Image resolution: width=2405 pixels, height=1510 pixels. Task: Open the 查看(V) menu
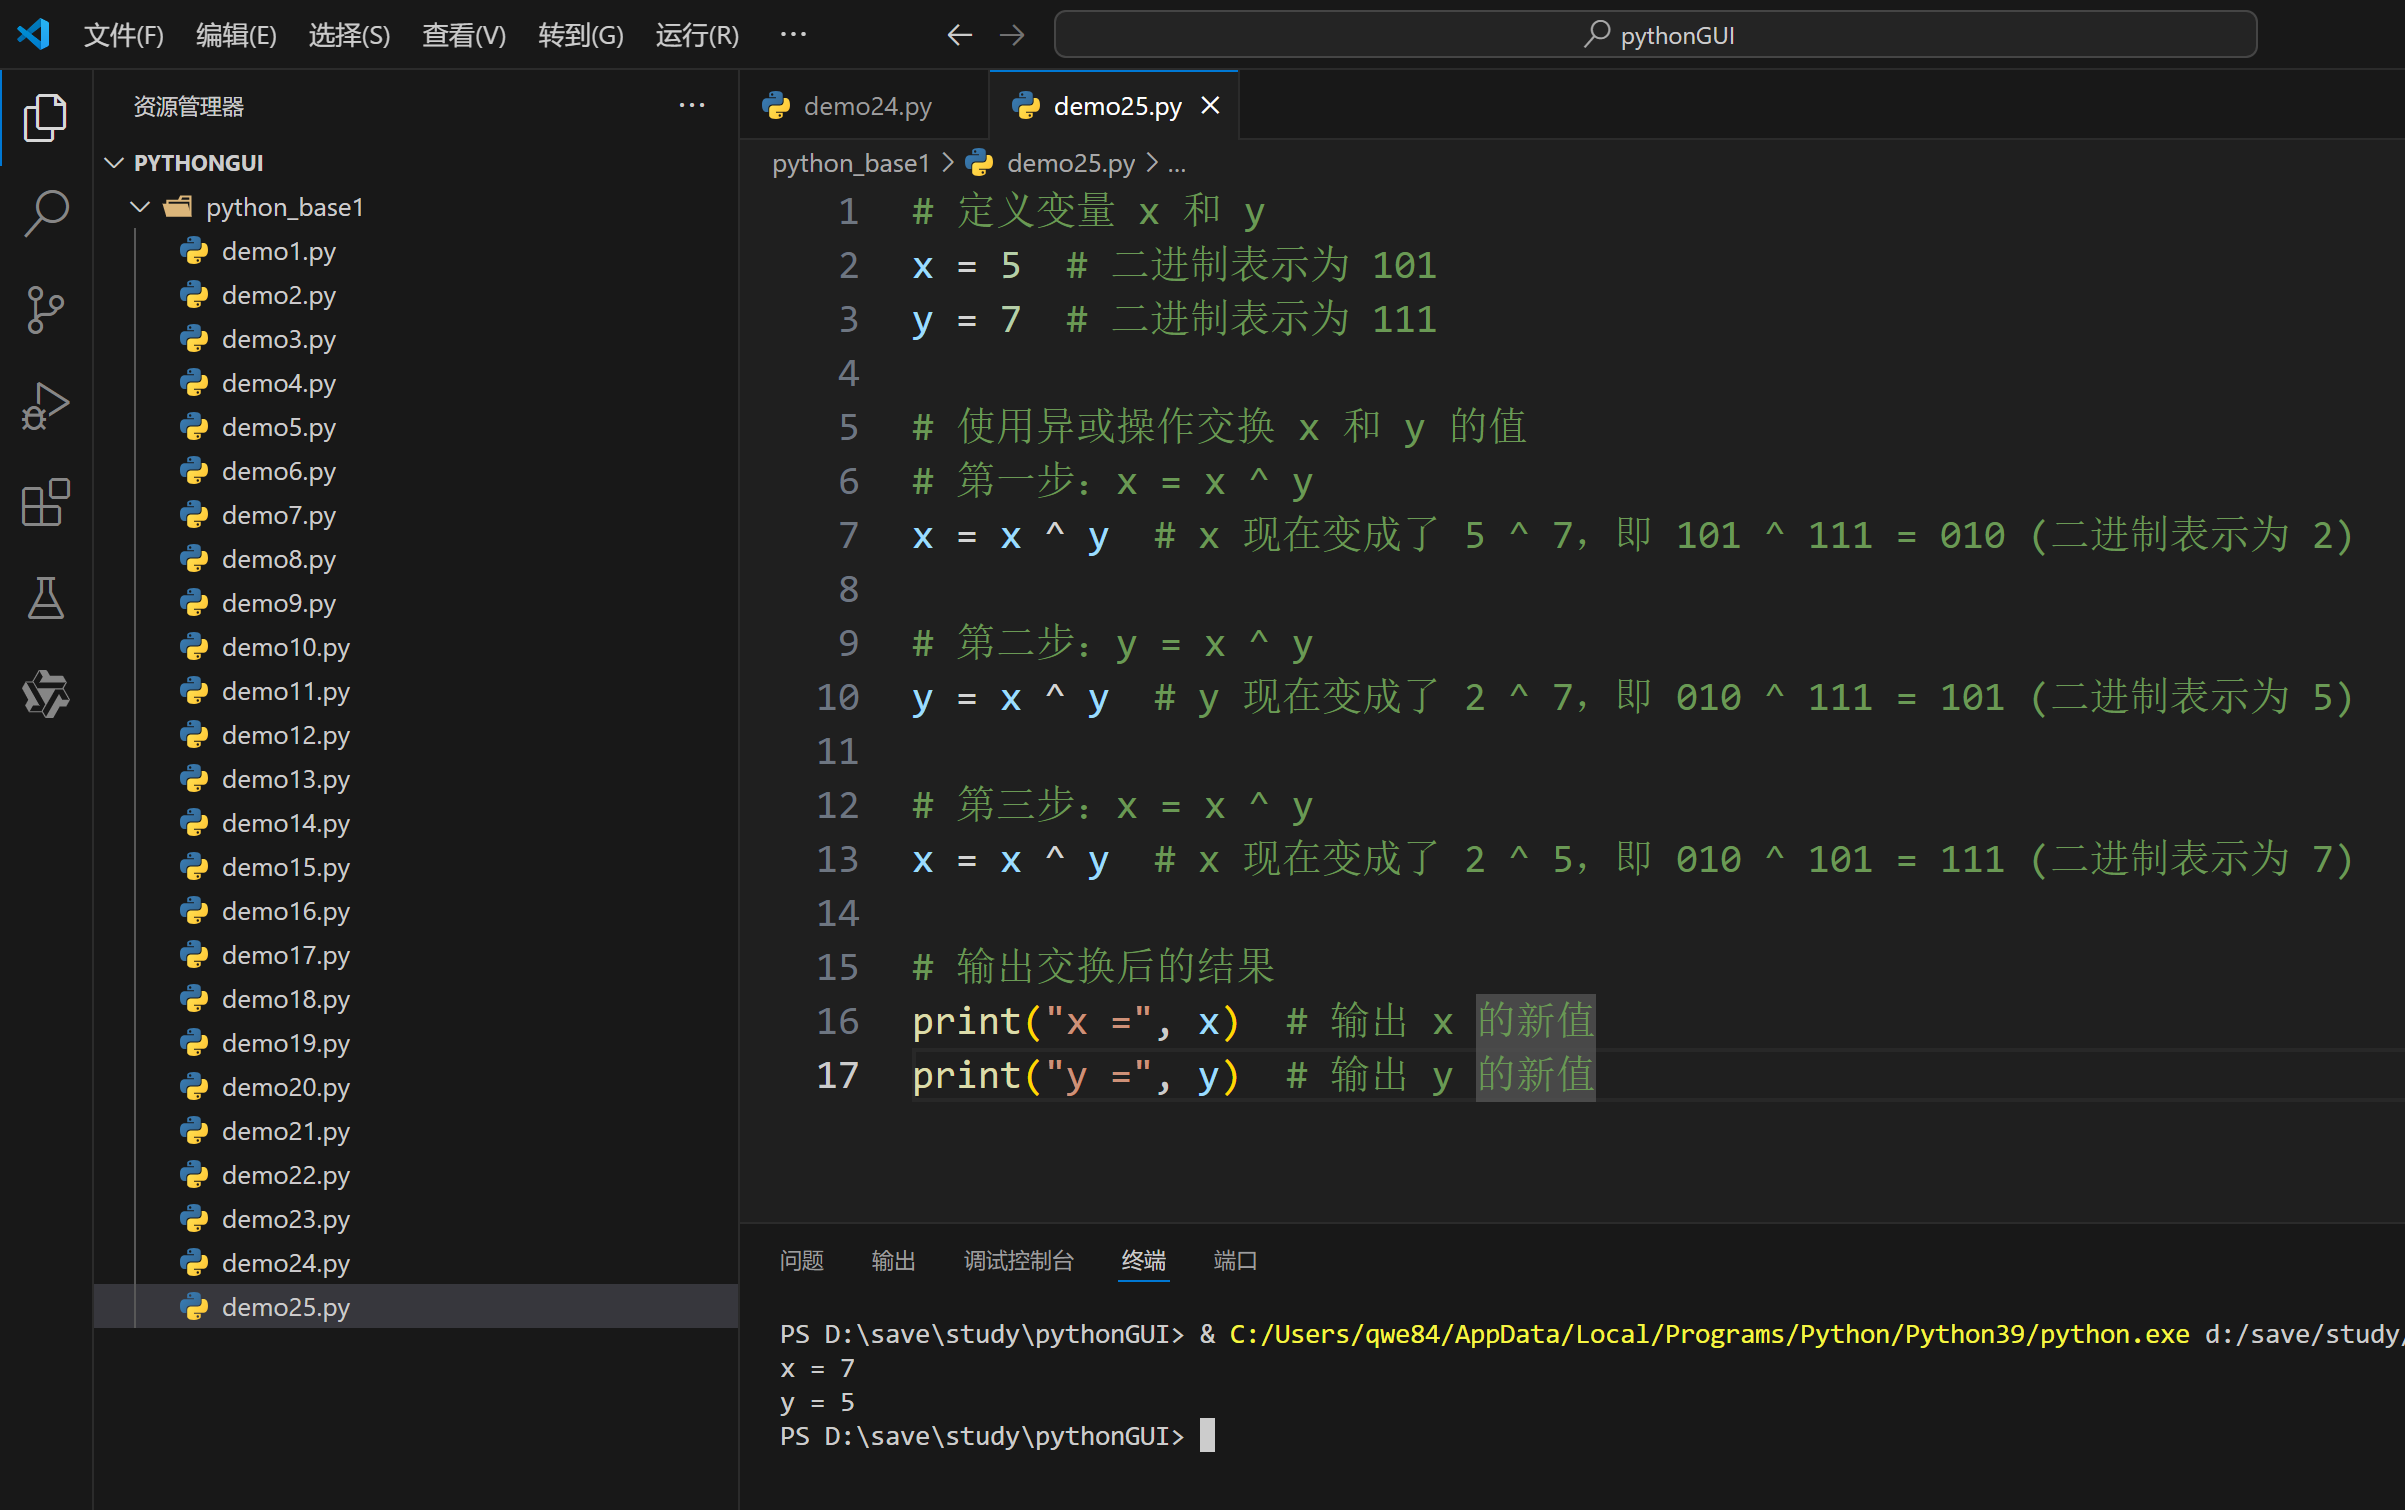pos(464,35)
